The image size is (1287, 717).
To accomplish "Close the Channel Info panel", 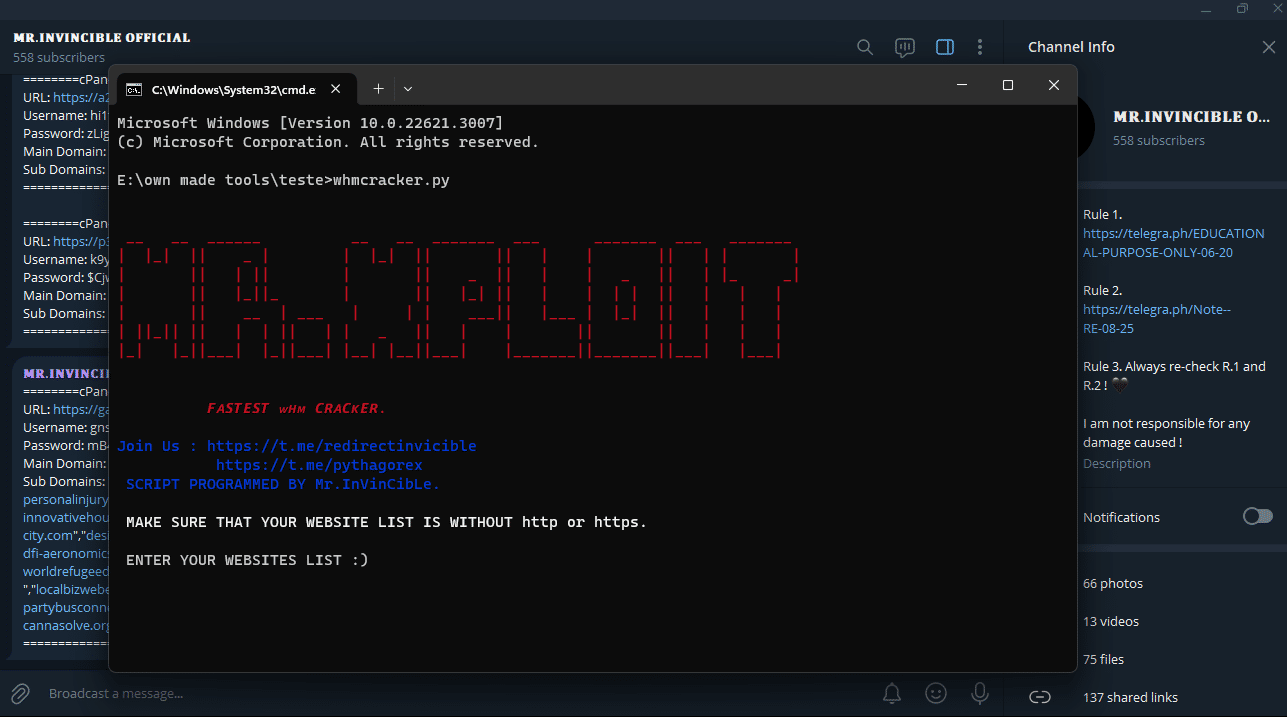I will [1268, 47].
